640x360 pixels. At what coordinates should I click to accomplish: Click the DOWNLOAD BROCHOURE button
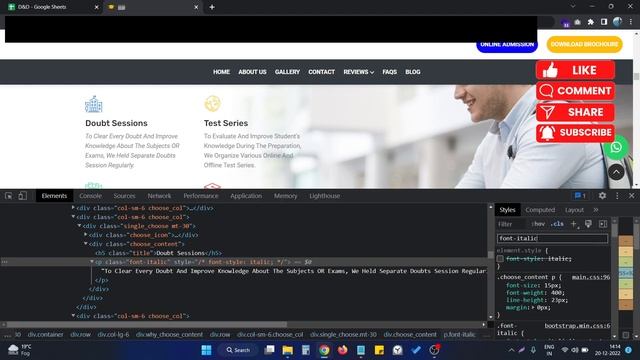584,44
